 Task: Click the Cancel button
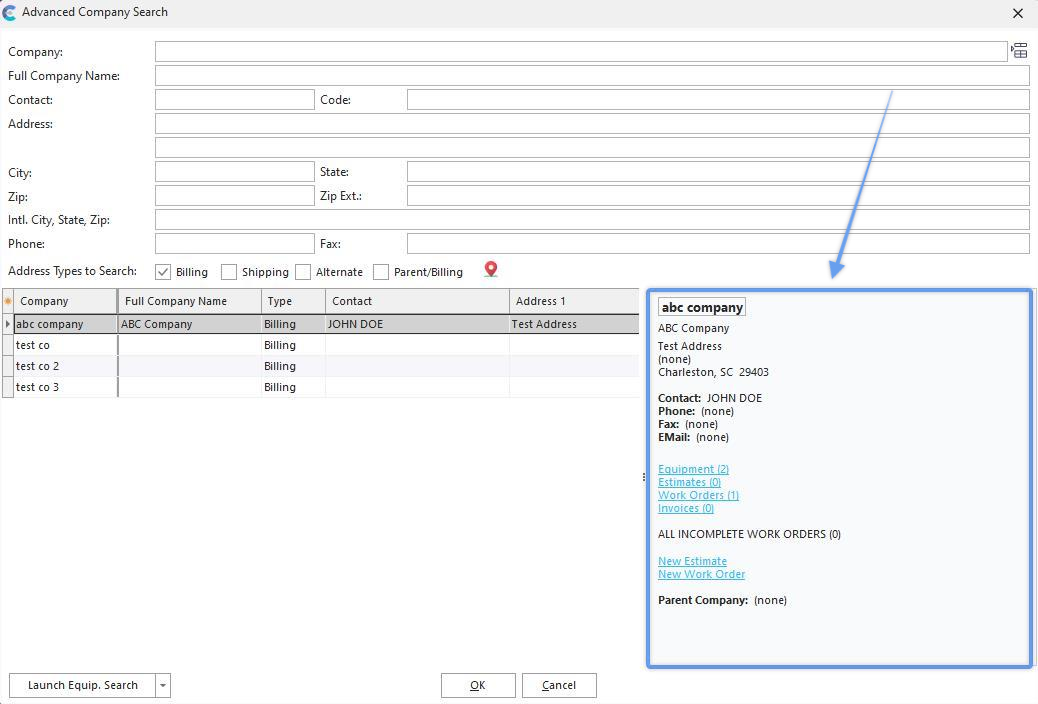(x=559, y=685)
